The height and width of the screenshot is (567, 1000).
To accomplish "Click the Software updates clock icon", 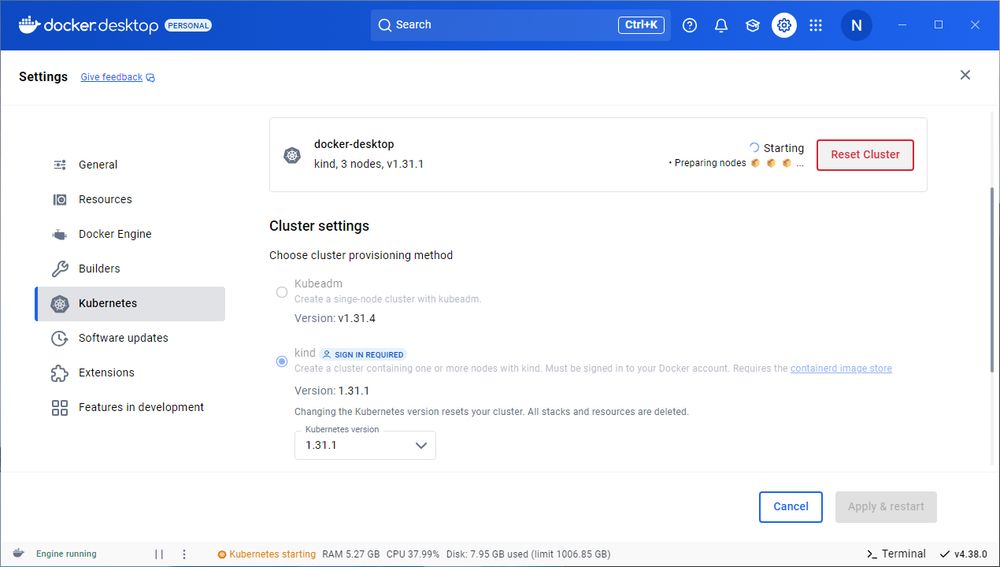I will 59,338.
